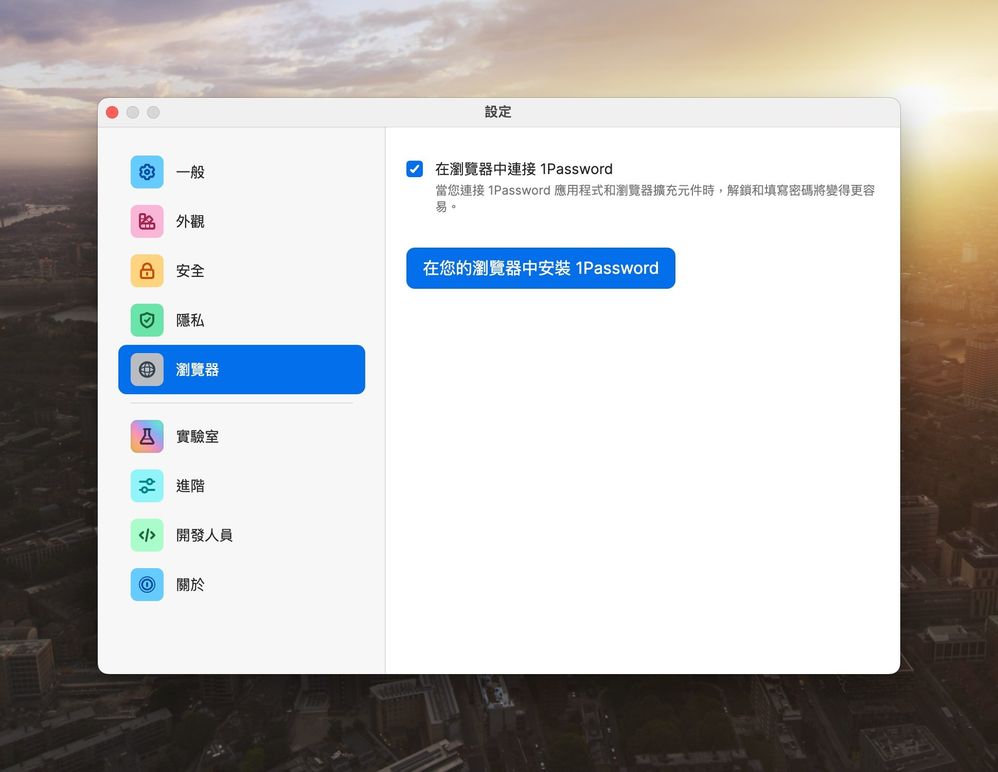The image size is (998, 772).
Task: Switch to the 外觀 label in sidebar
Action: coord(190,221)
